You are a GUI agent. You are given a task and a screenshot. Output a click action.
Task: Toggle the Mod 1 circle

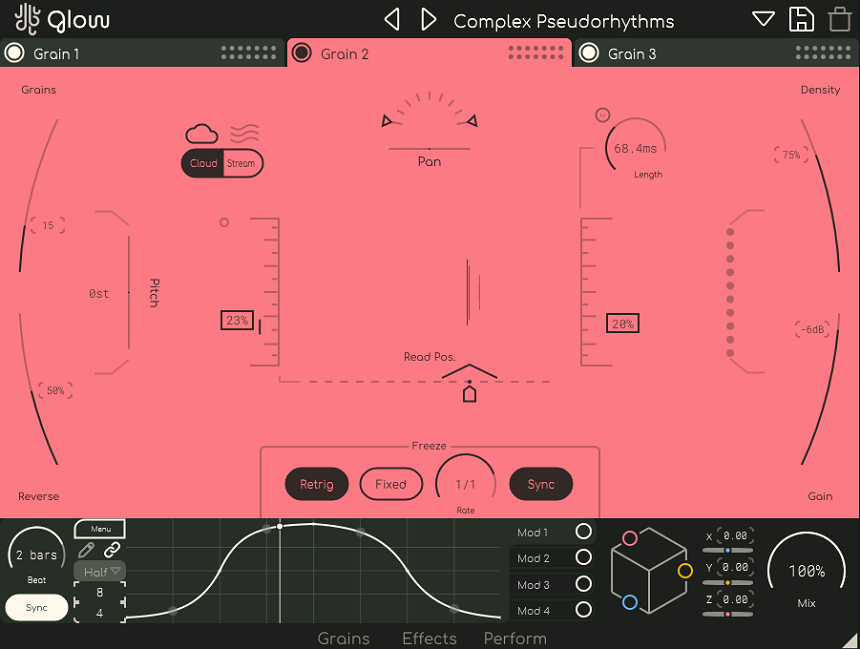[x=584, y=531]
